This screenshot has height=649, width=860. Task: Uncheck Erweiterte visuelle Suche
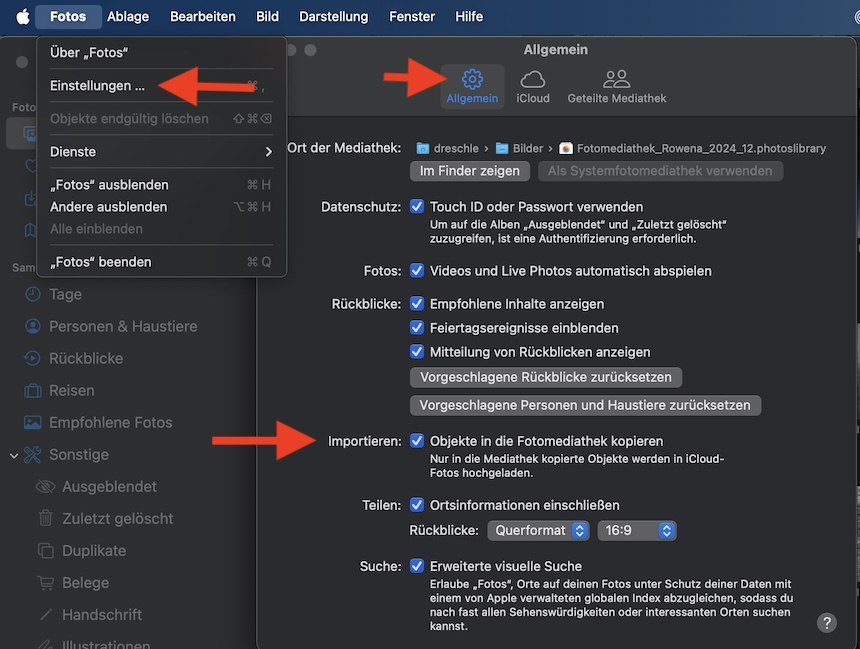pyautogui.click(x=418, y=566)
